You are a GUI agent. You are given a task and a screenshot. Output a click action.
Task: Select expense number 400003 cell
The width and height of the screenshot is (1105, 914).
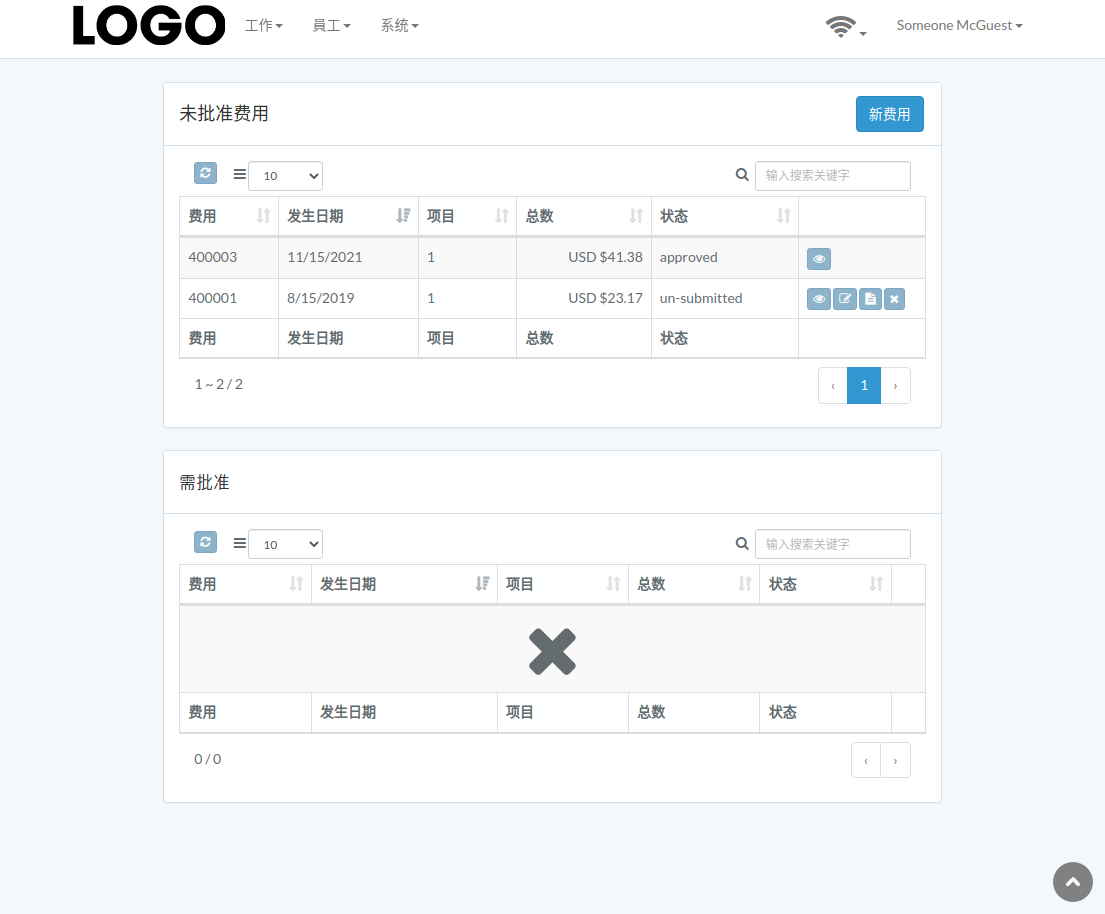(x=229, y=258)
